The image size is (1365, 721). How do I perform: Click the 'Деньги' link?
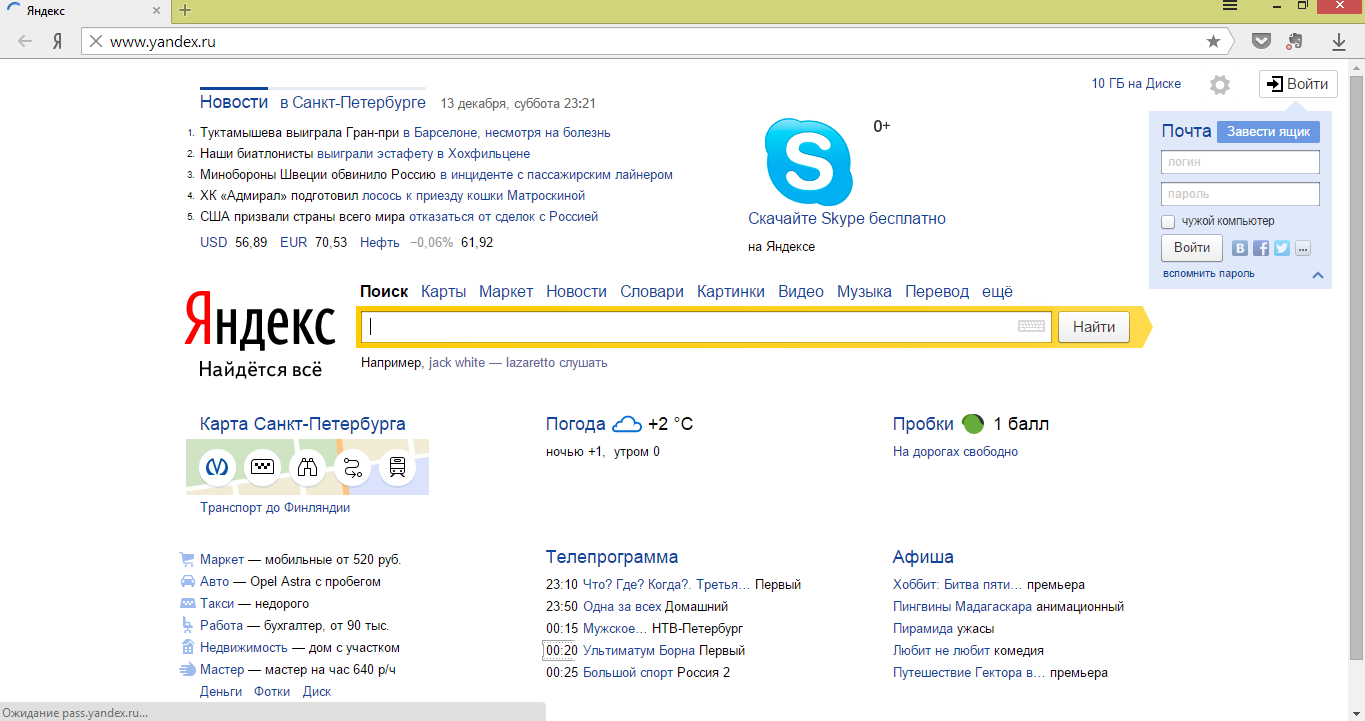pyautogui.click(x=221, y=692)
